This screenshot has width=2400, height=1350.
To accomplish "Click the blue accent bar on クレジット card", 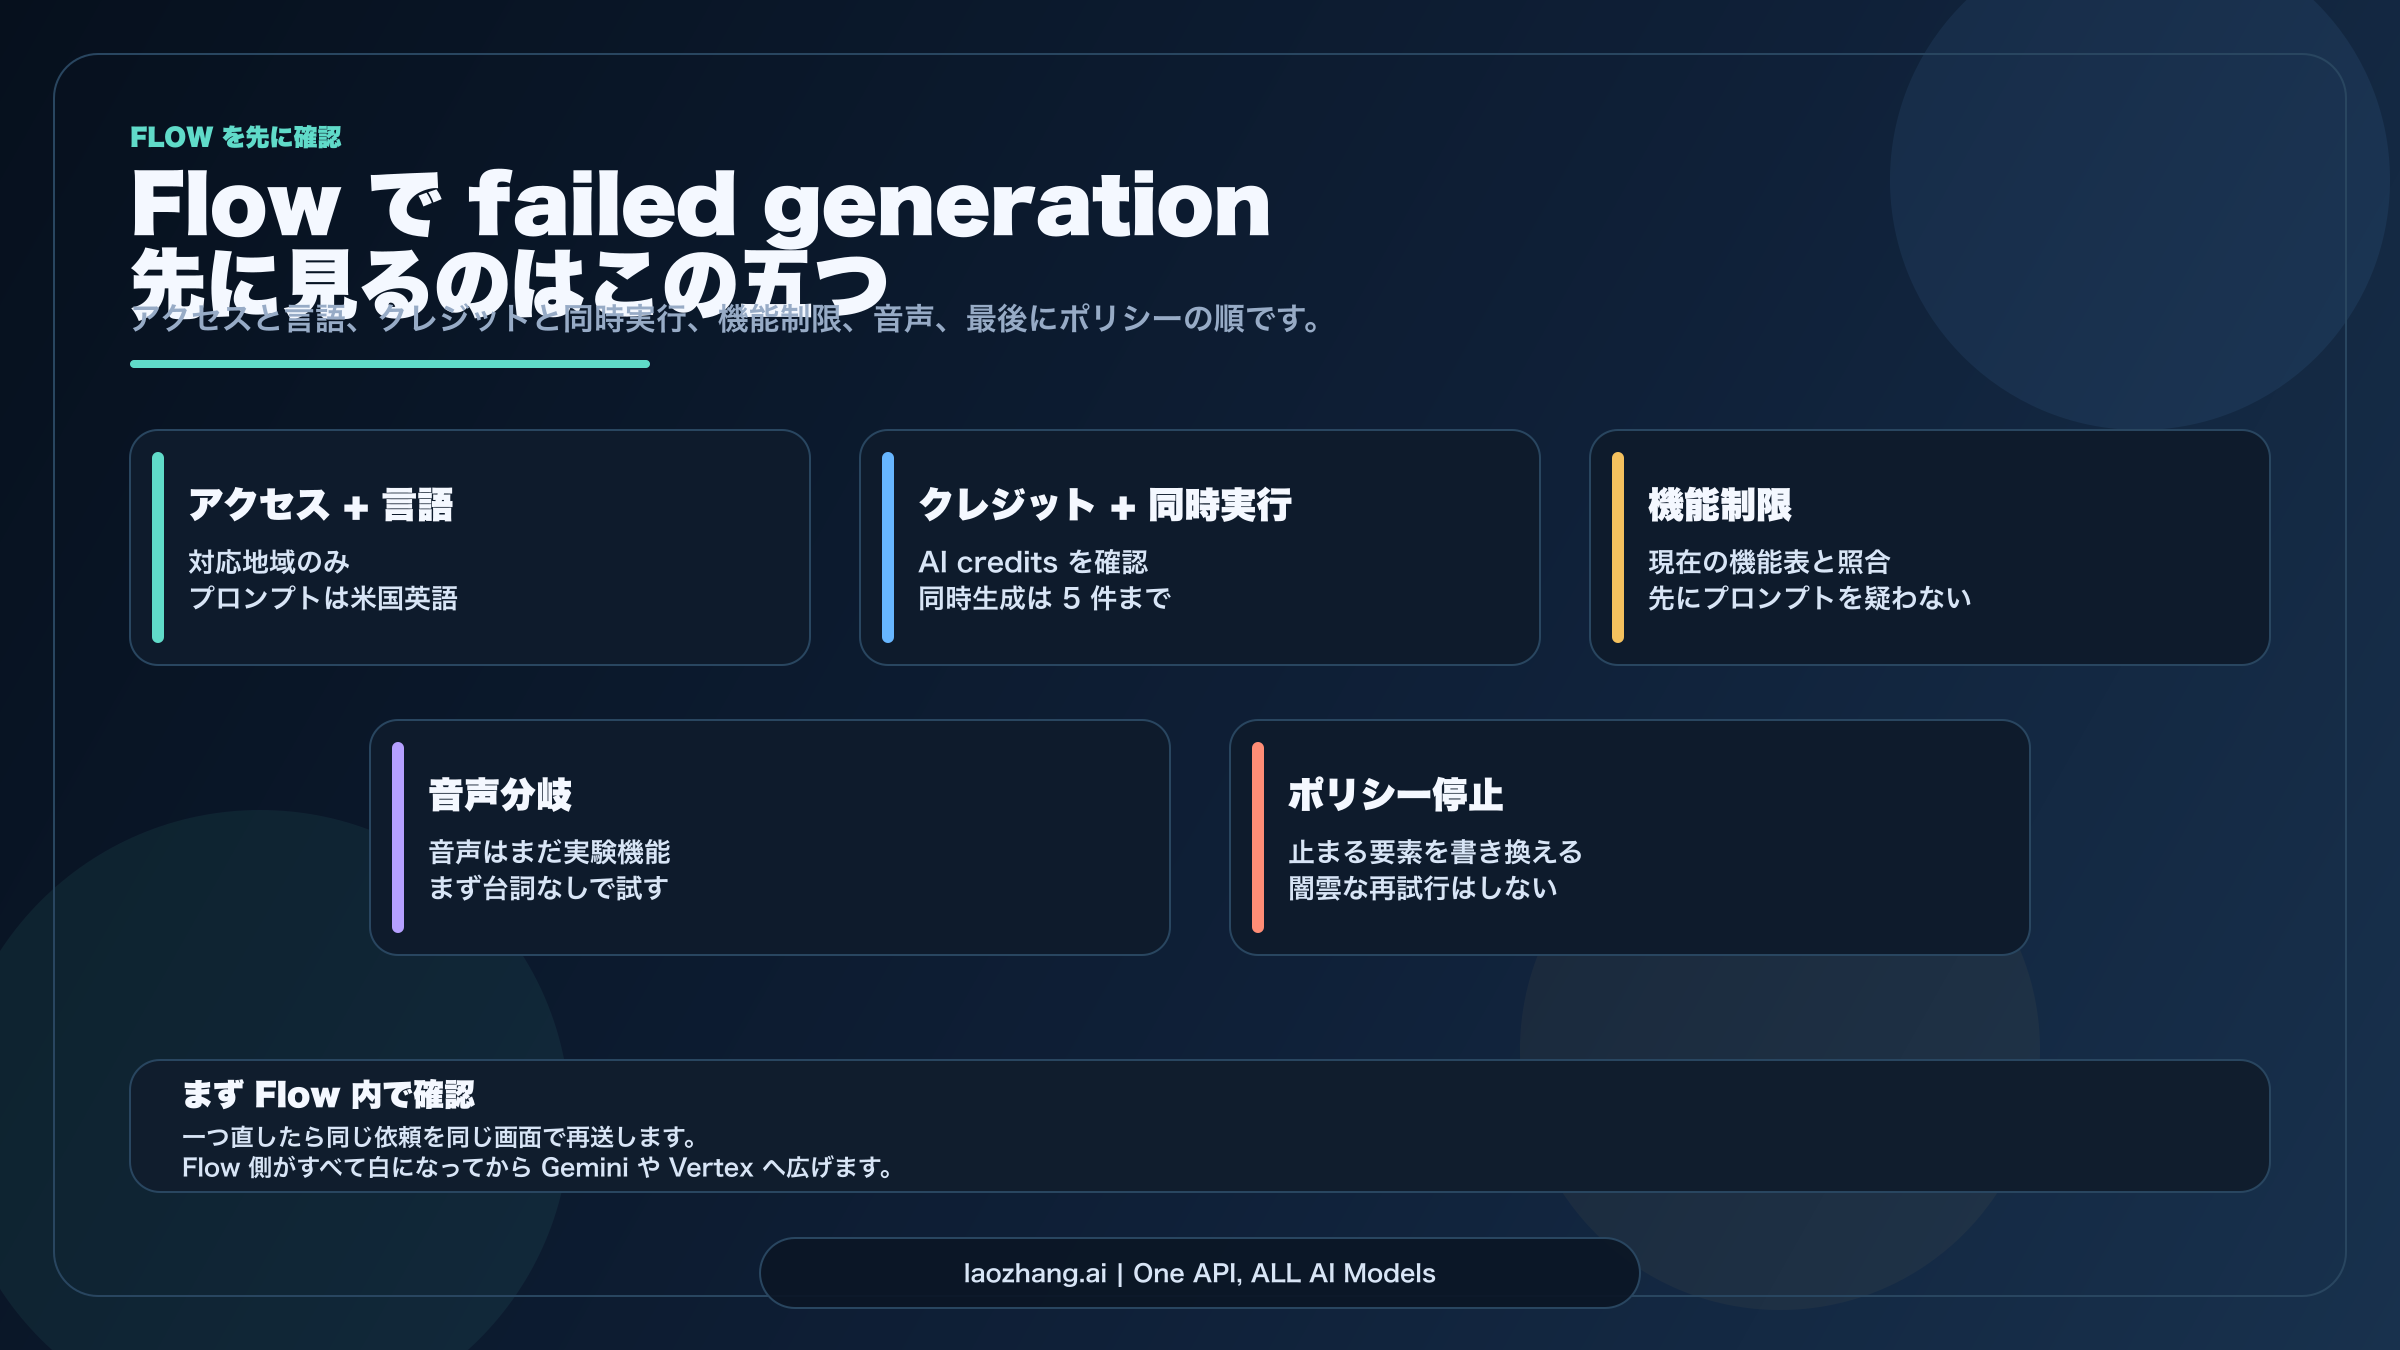I will coord(888,547).
